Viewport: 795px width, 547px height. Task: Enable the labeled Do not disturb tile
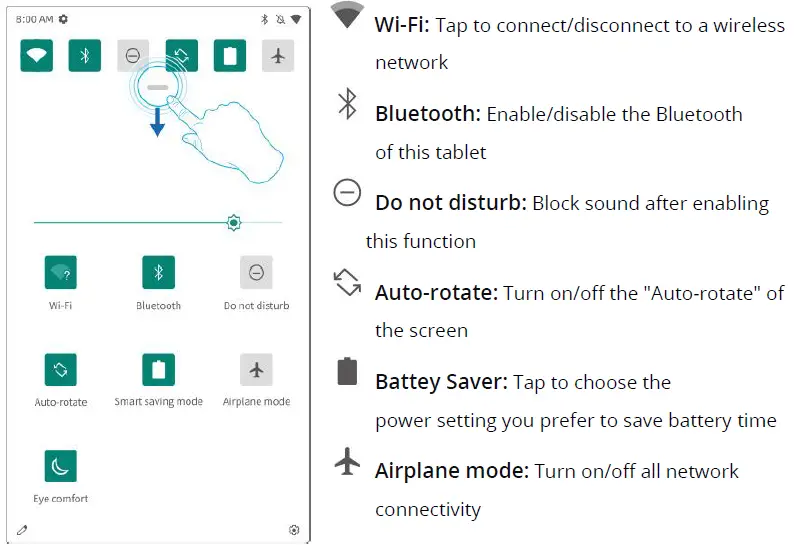pyautogui.click(x=256, y=272)
